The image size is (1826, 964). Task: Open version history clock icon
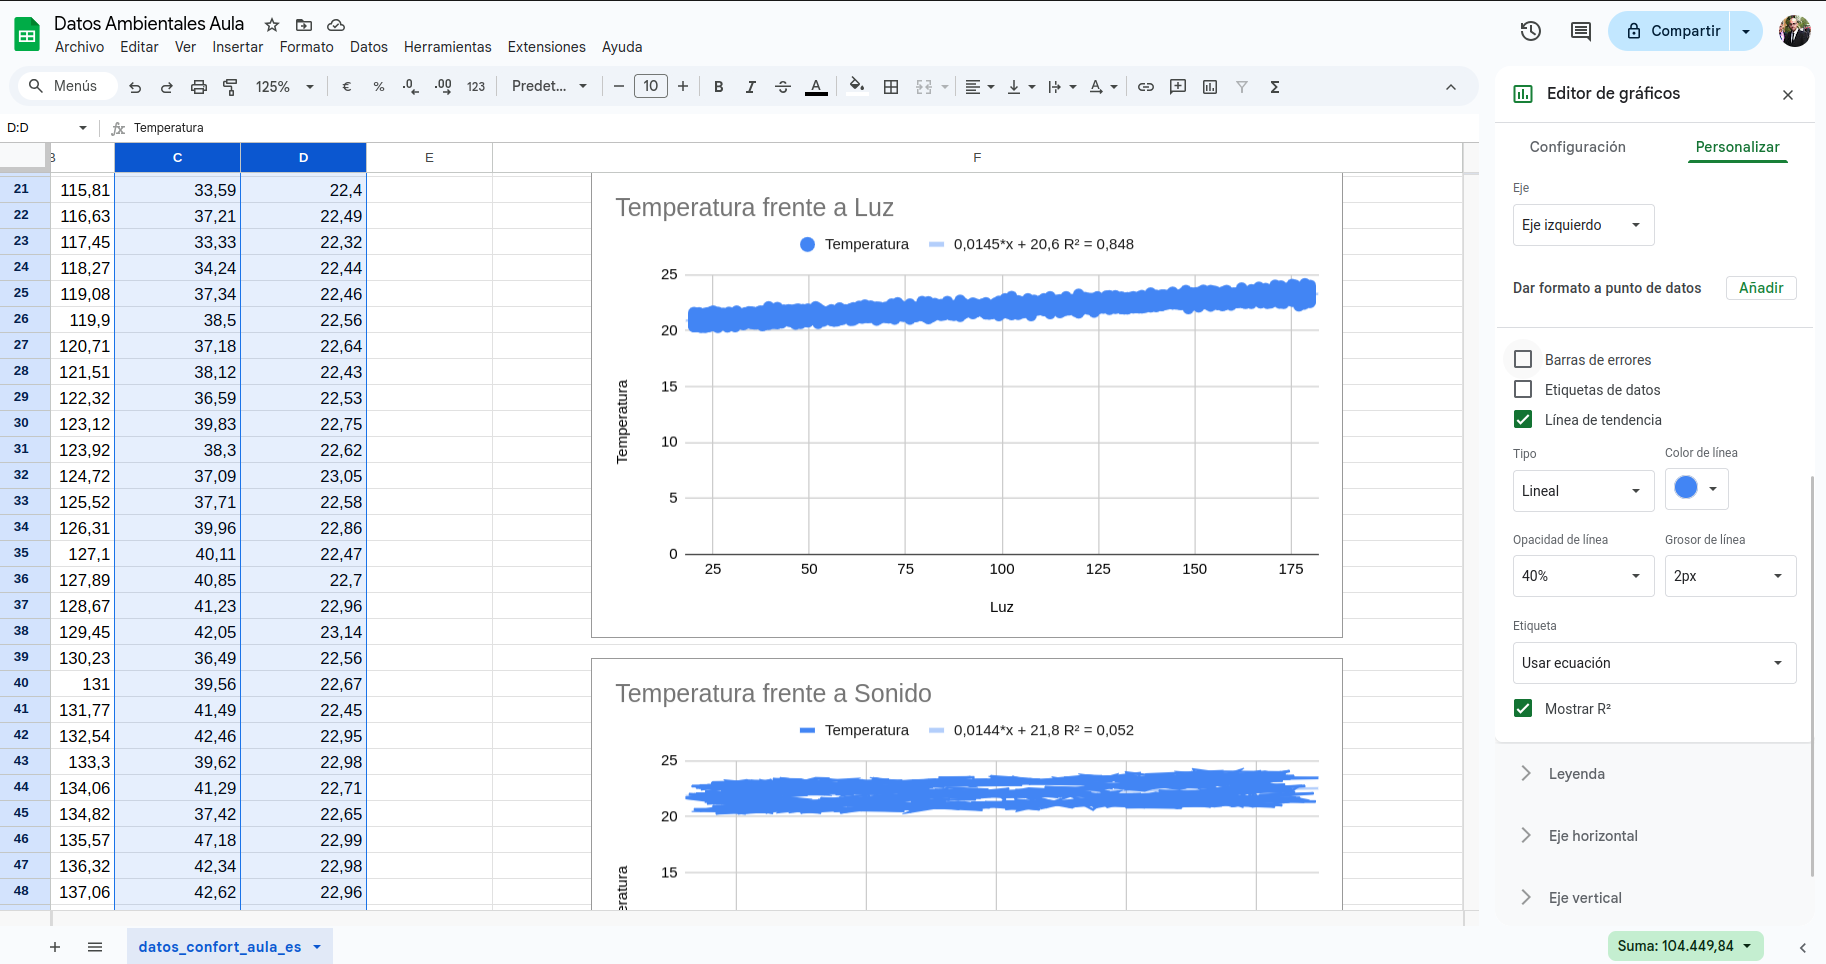click(1530, 31)
